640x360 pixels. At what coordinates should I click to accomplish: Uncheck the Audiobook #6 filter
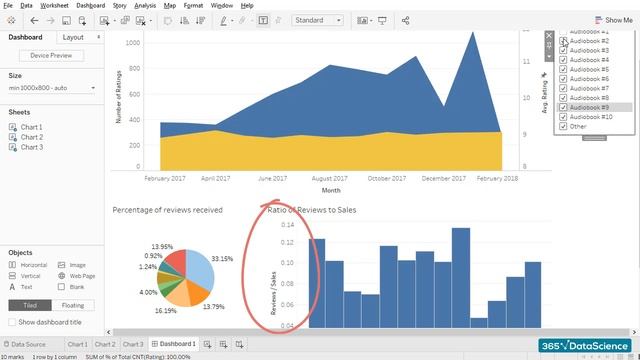click(563, 79)
